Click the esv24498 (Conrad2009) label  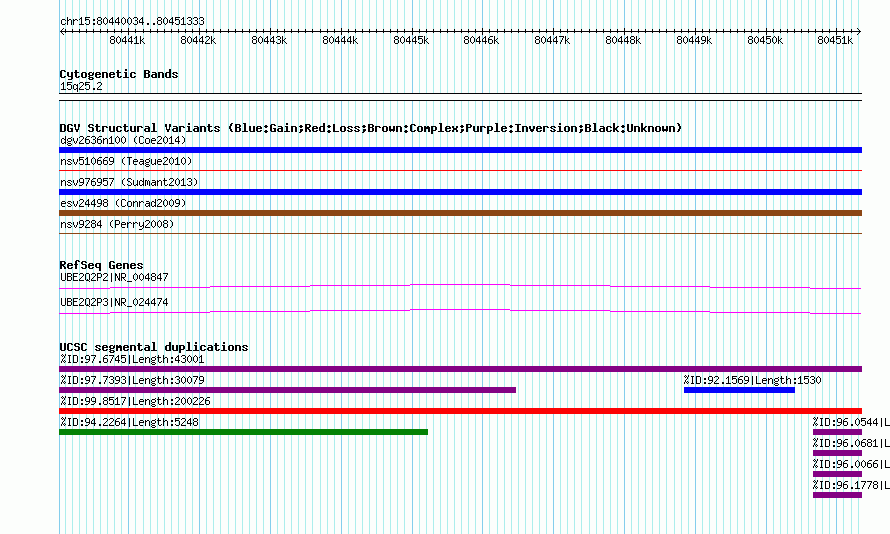point(123,203)
